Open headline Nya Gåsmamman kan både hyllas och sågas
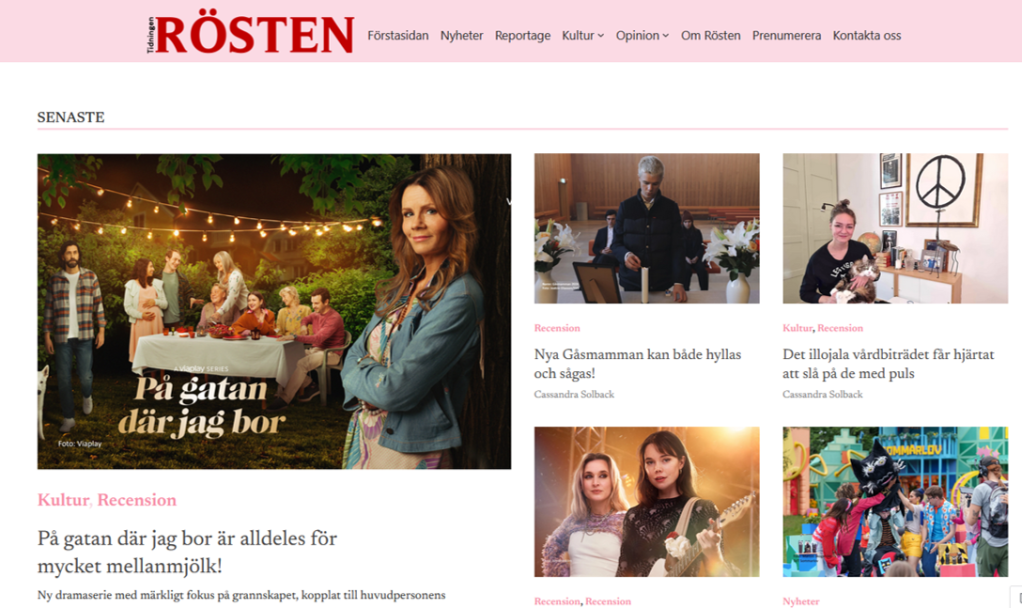The width and height of the screenshot is (1022, 608). (637, 364)
